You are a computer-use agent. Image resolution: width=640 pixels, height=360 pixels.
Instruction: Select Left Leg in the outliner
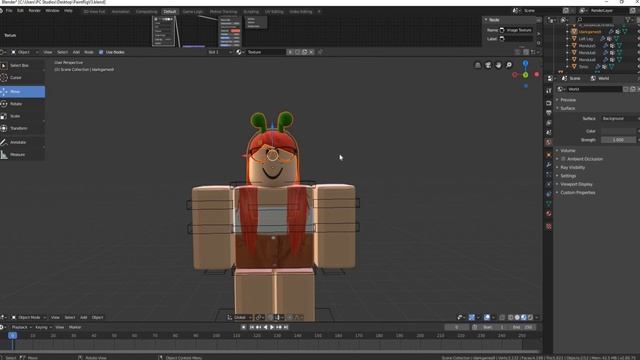(x=585, y=38)
